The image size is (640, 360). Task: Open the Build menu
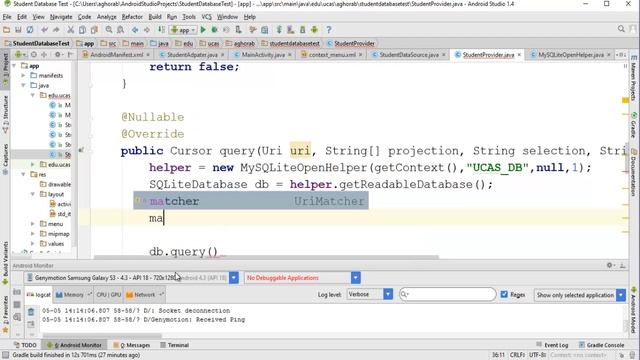[155, 17]
